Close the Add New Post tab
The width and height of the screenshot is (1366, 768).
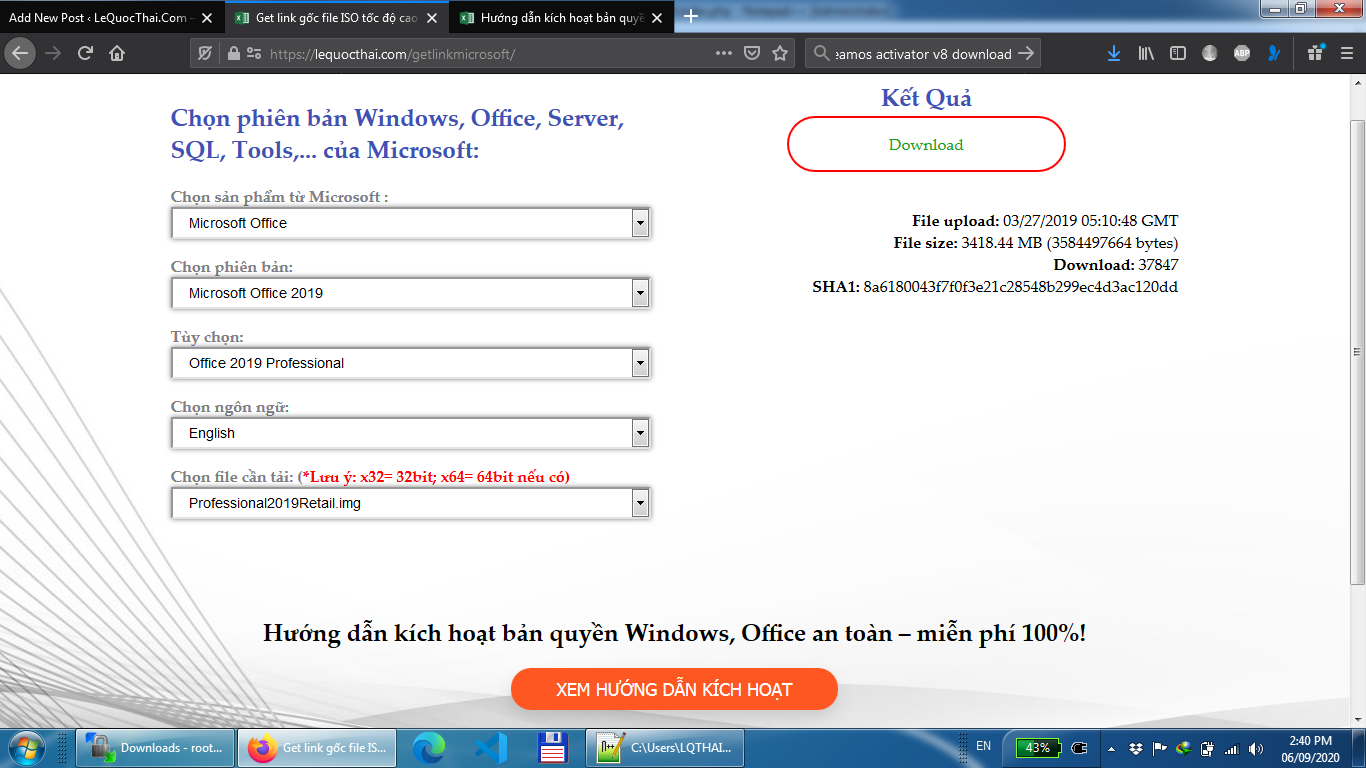pos(207,18)
